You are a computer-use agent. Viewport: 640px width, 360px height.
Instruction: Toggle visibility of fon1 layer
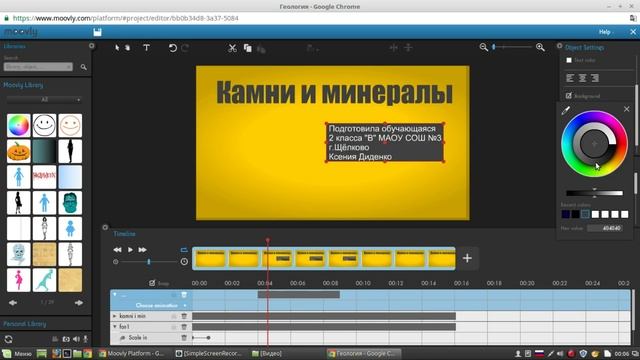point(174,327)
